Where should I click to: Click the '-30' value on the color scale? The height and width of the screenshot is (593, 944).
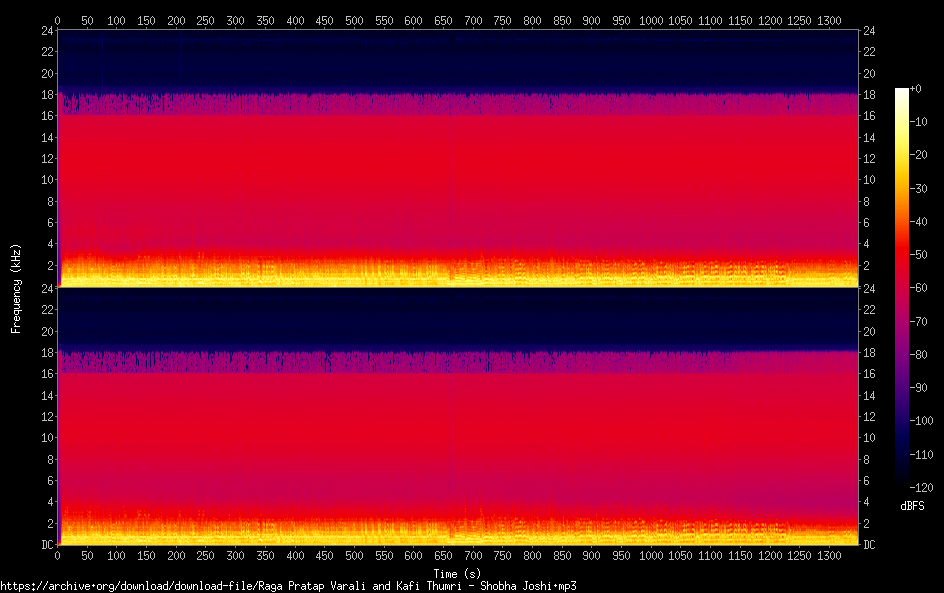point(918,188)
